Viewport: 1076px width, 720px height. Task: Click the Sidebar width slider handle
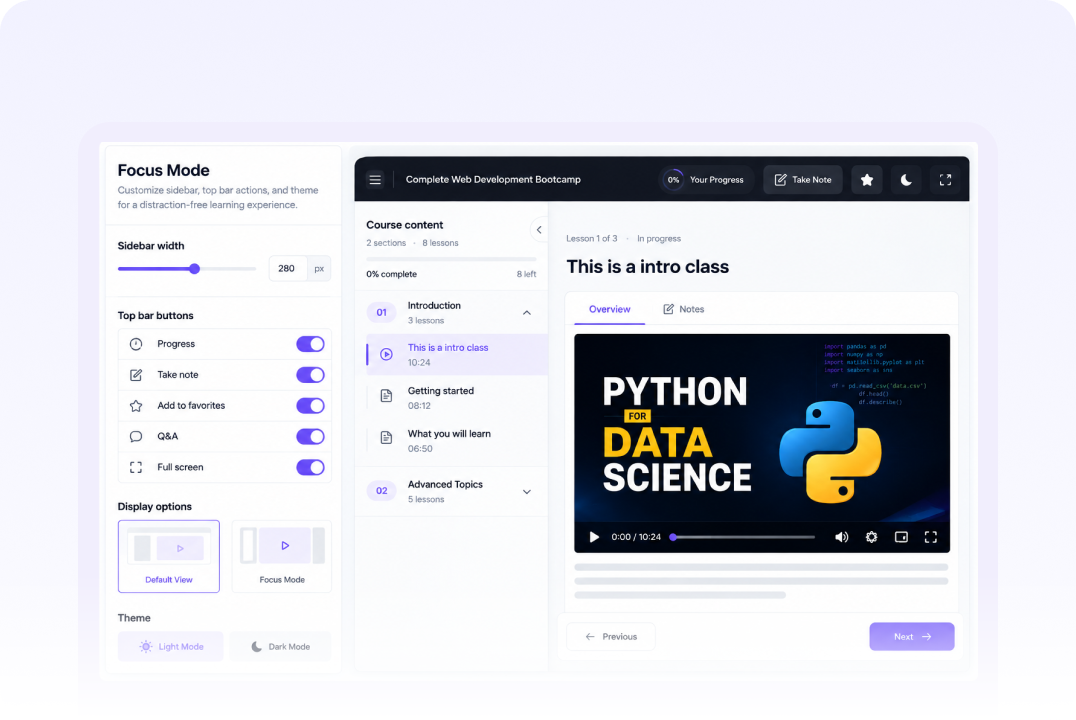coord(194,268)
